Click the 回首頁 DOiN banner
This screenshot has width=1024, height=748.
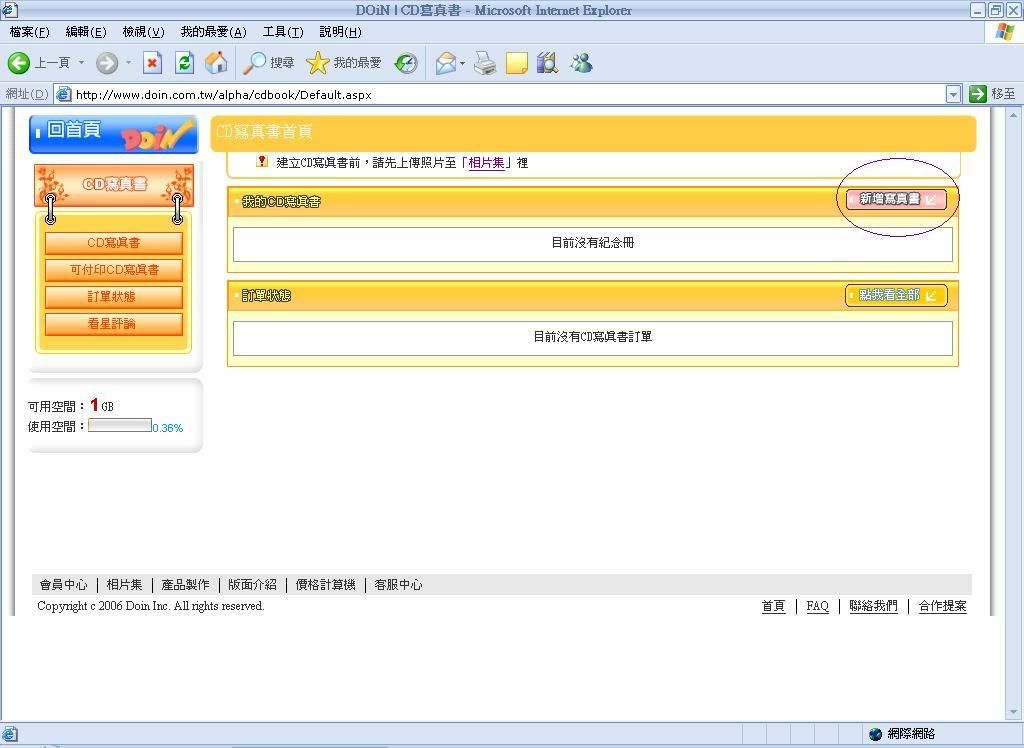click(x=113, y=134)
